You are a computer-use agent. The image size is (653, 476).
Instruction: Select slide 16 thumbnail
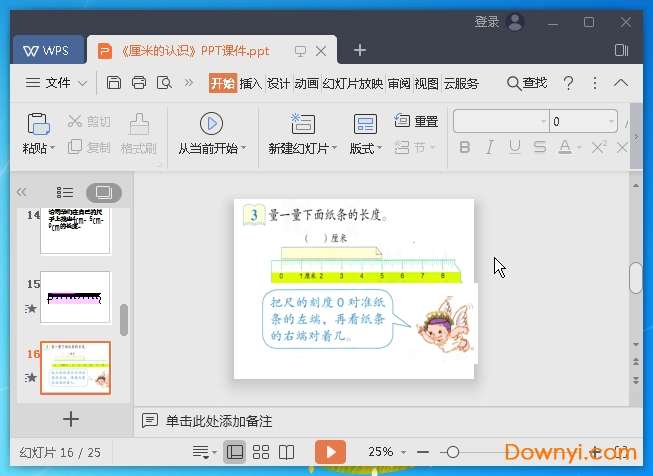pyautogui.click(x=75, y=368)
